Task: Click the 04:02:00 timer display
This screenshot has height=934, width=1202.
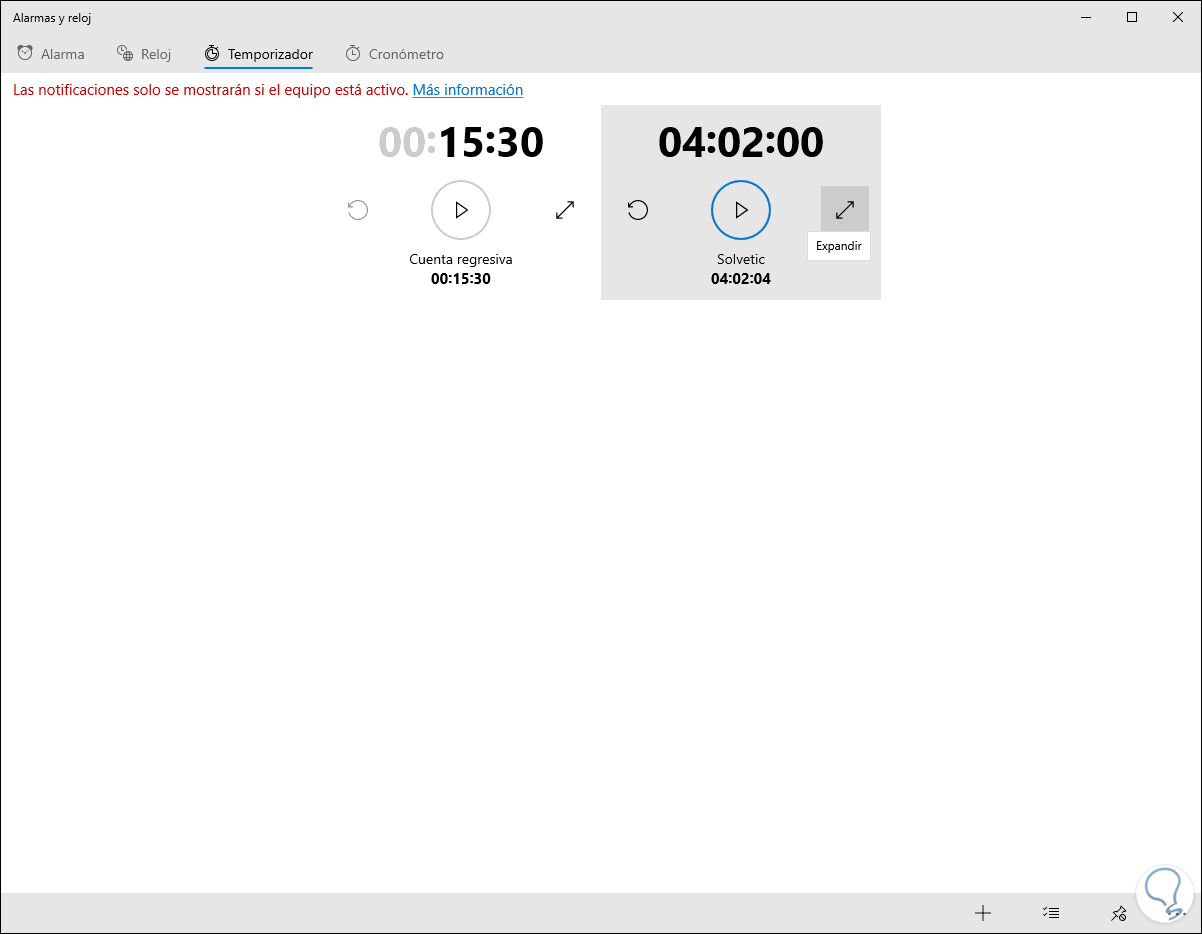Action: pos(740,142)
